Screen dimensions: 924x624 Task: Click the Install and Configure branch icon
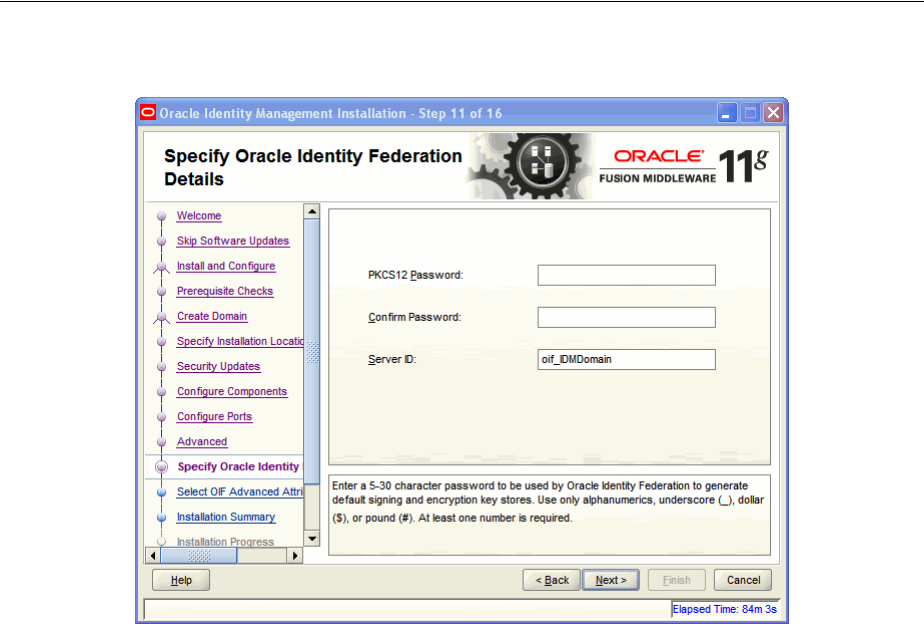161,267
